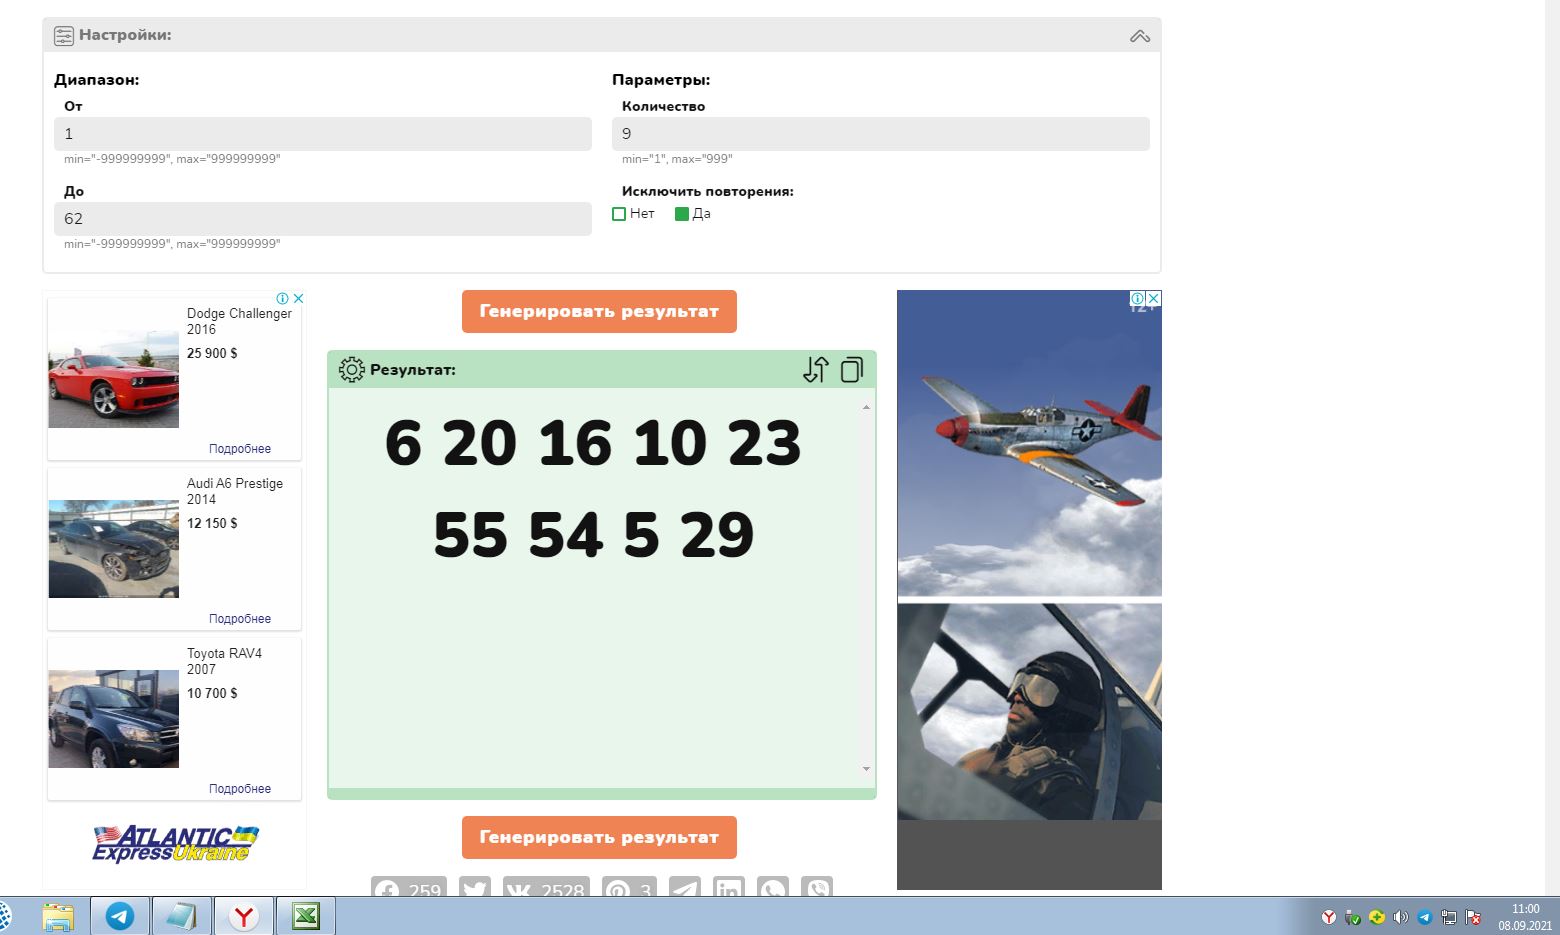Screen dimensions: 1560x935
Task: Click the Dodge Challenger 2016 title text
Action: [239, 321]
